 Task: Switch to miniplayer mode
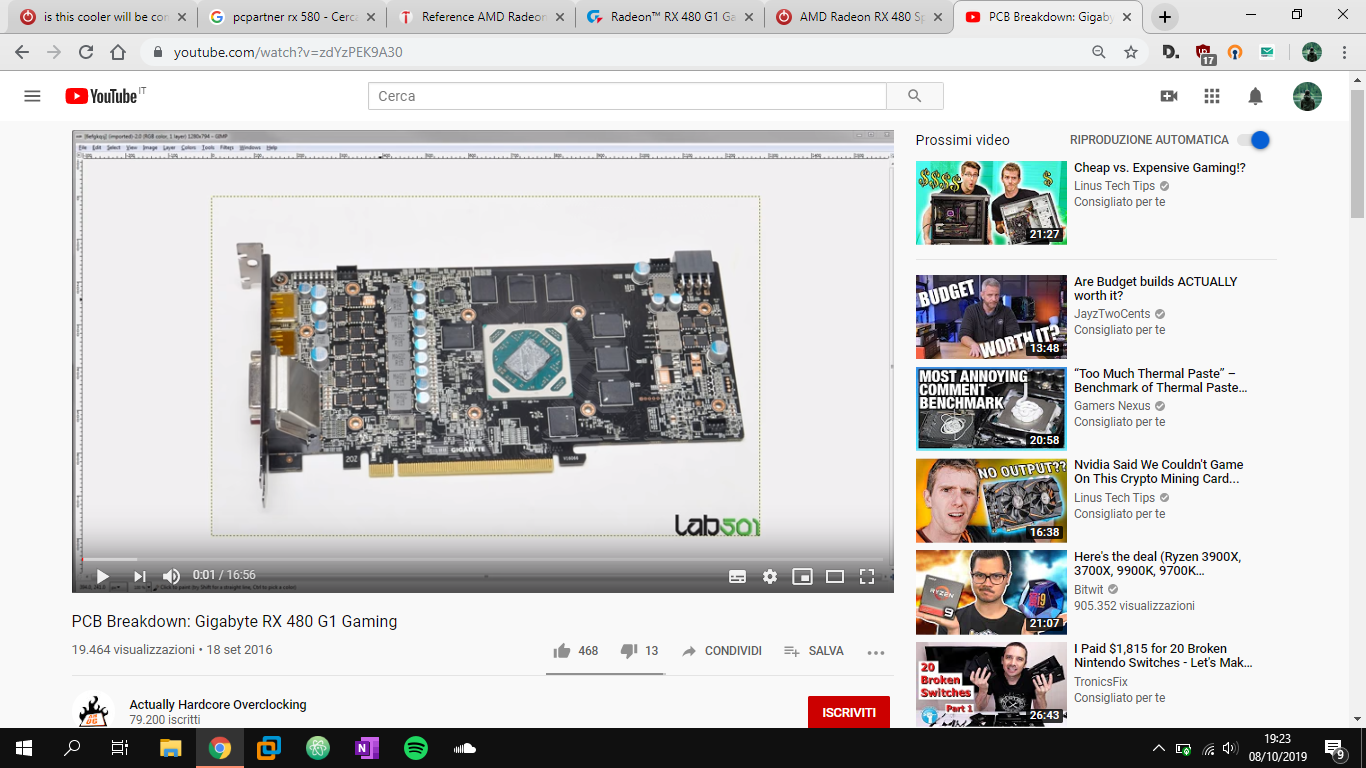click(802, 576)
